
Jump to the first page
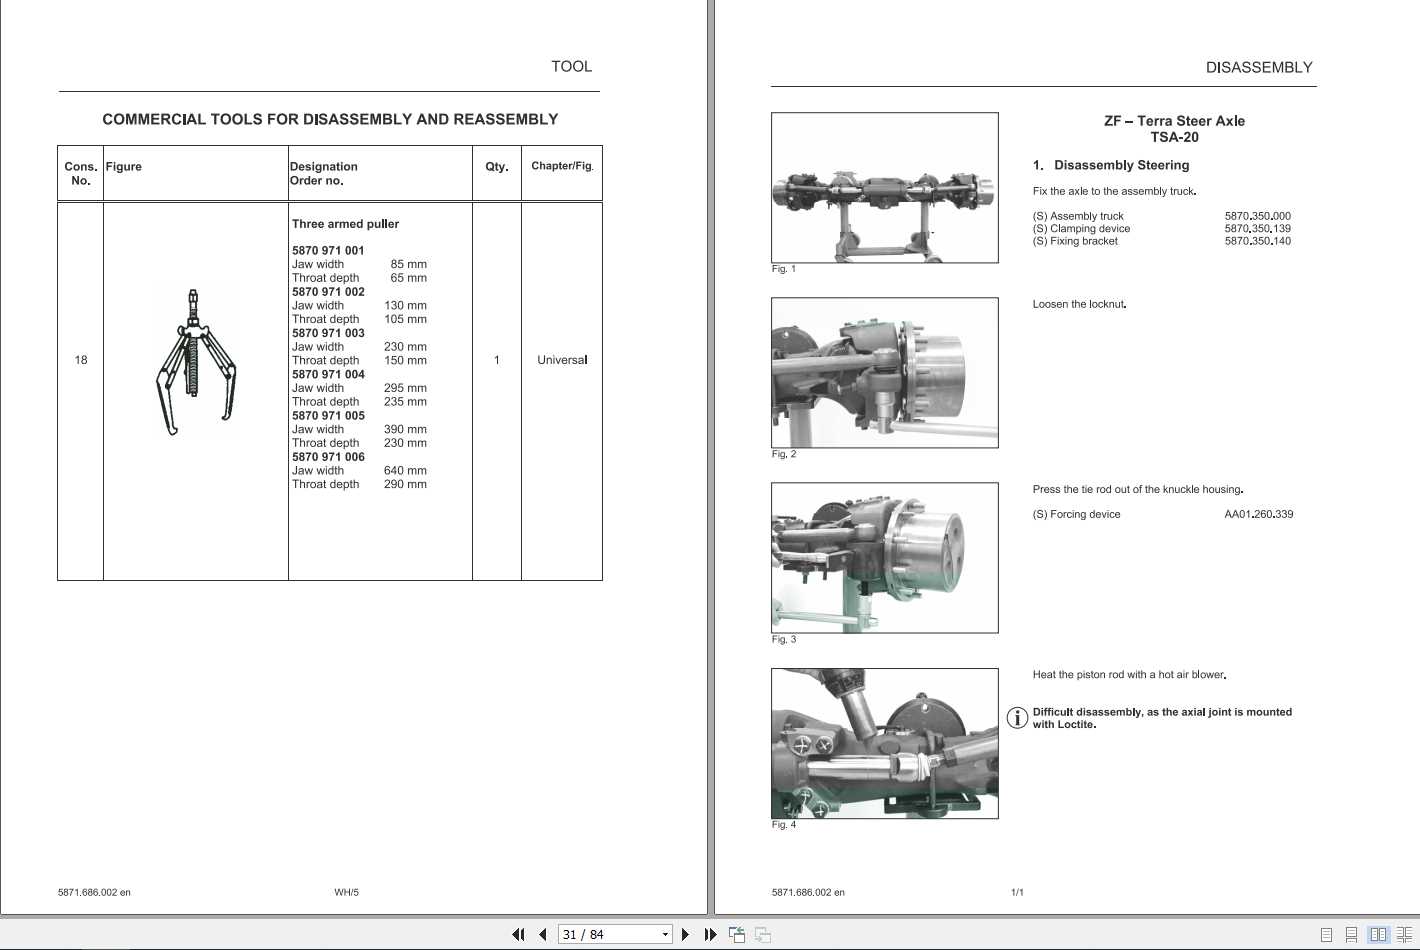[x=518, y=933]
